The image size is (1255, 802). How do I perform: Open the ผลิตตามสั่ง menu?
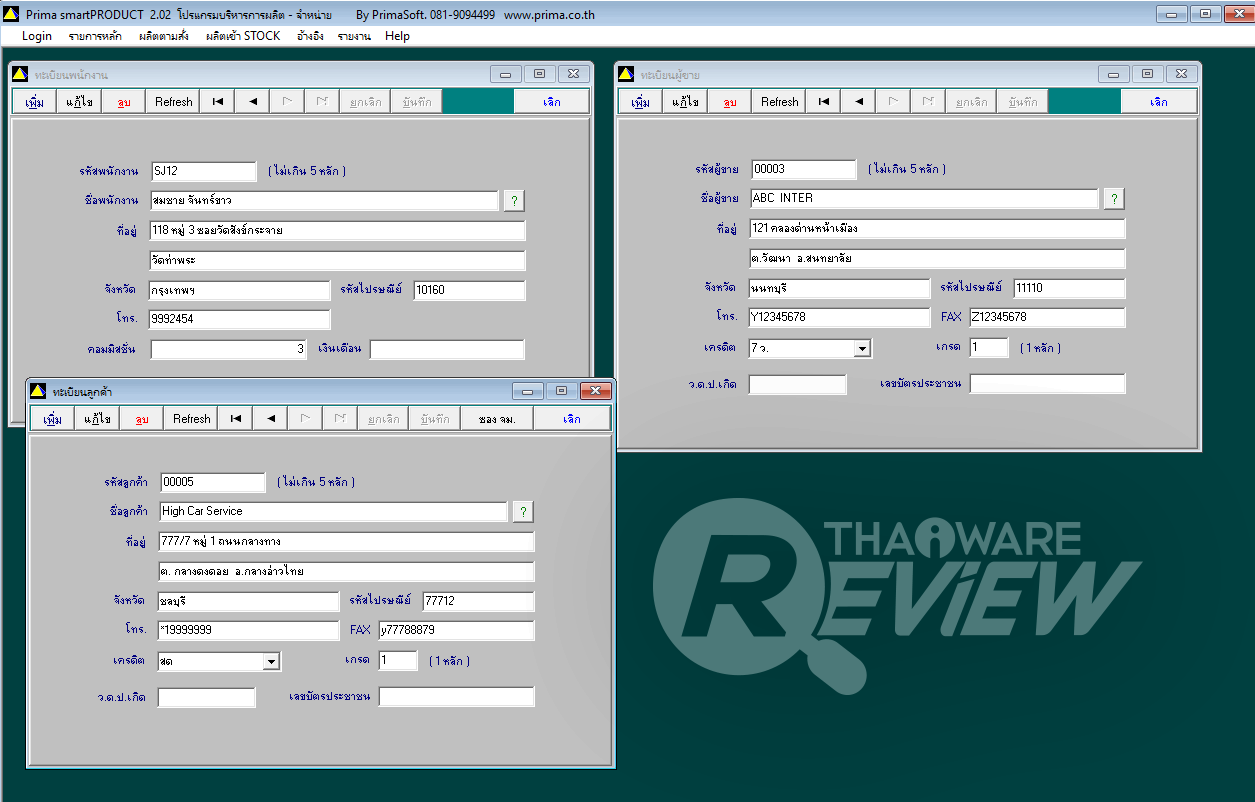click(164, 36)
